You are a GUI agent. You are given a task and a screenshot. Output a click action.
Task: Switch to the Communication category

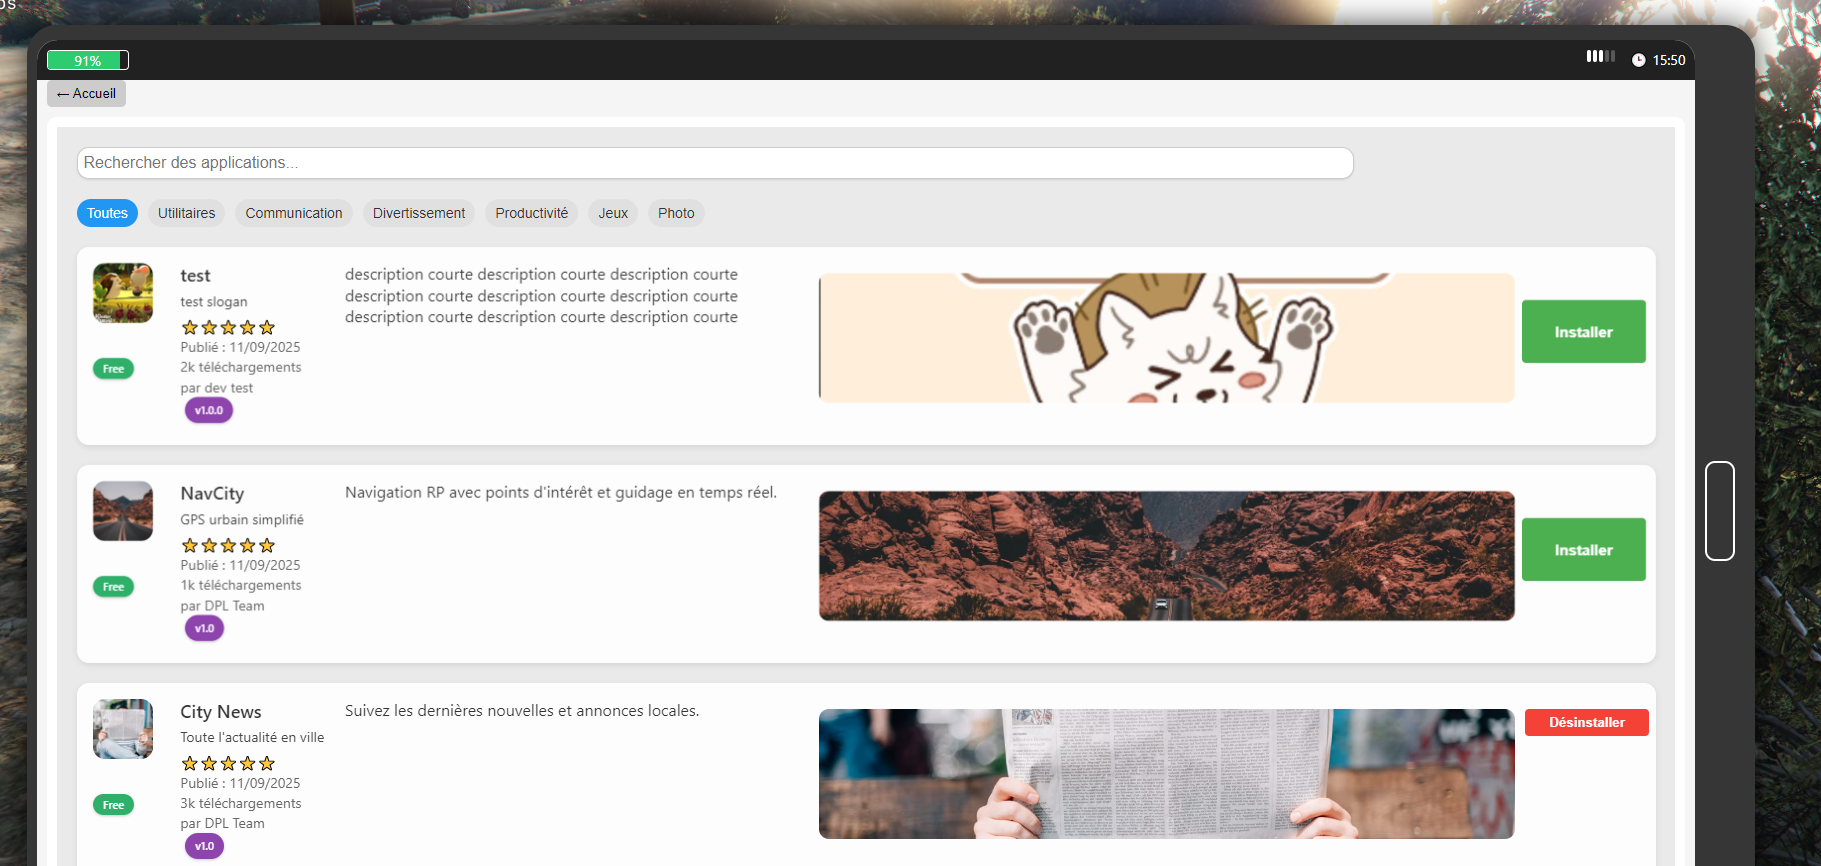click(x=294, y=213)
